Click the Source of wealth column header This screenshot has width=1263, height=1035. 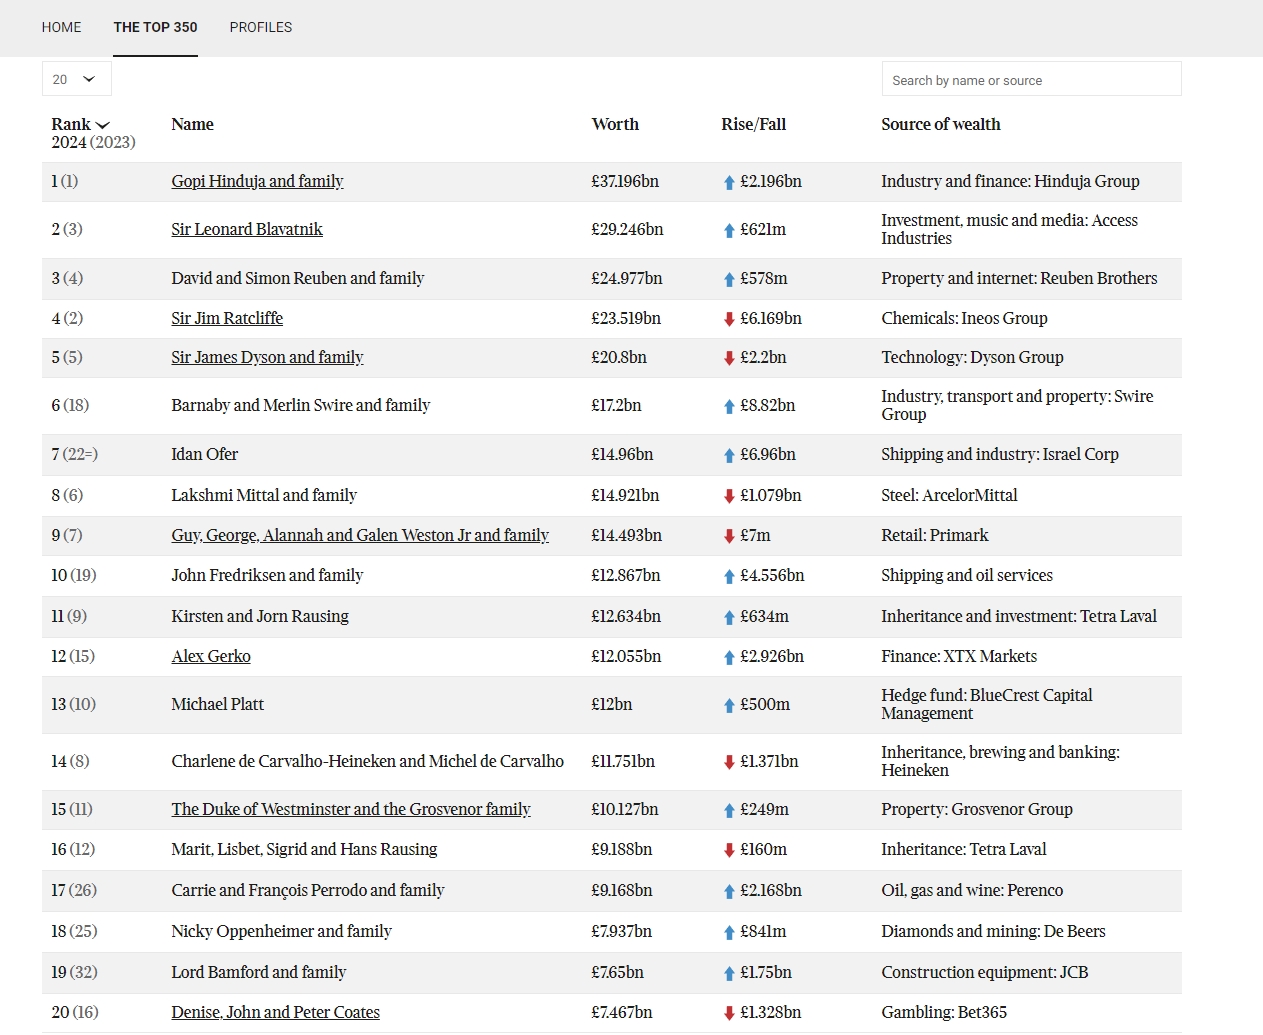pyautogui.click(x=940, y=124)
